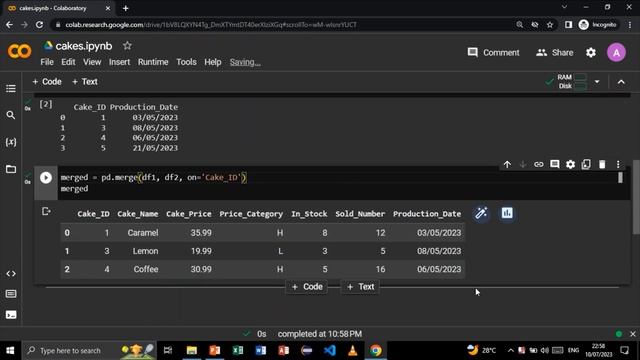The image size is (640, 360).
Task: Open Chrome three-dot menu
Action: coord(630,25)
